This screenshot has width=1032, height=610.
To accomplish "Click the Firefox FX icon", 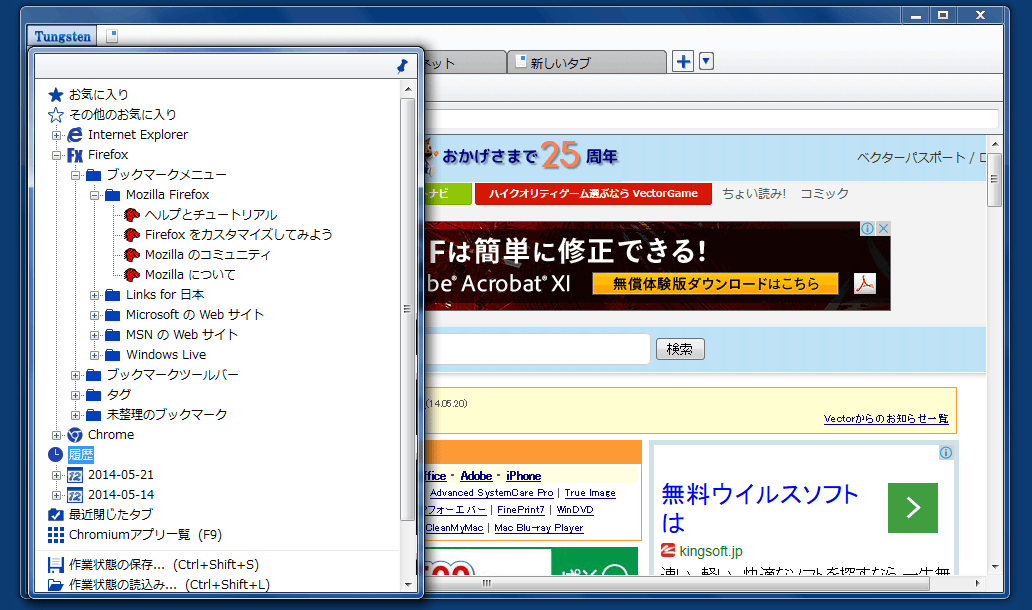I will click(75, 155).
